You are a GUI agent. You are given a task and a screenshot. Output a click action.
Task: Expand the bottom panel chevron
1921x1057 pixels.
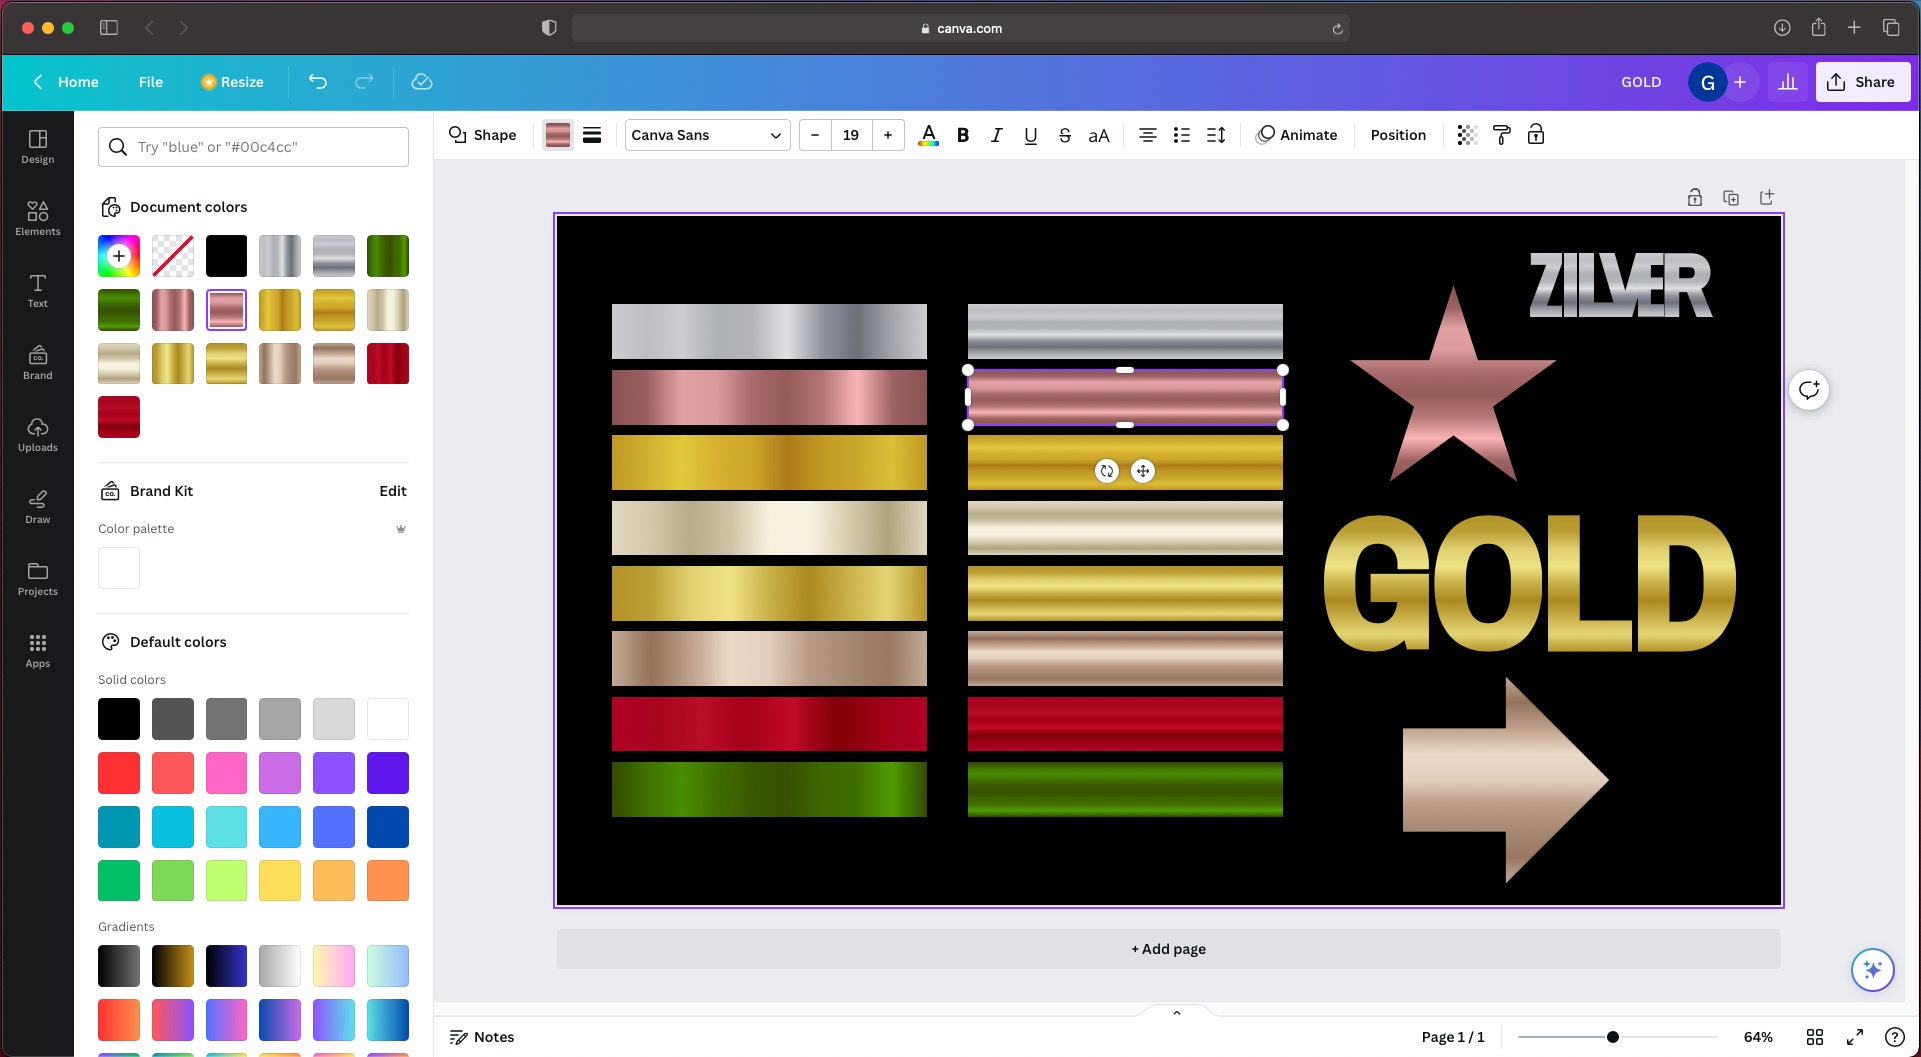pyautogui.click(x=1176, y=1012)
